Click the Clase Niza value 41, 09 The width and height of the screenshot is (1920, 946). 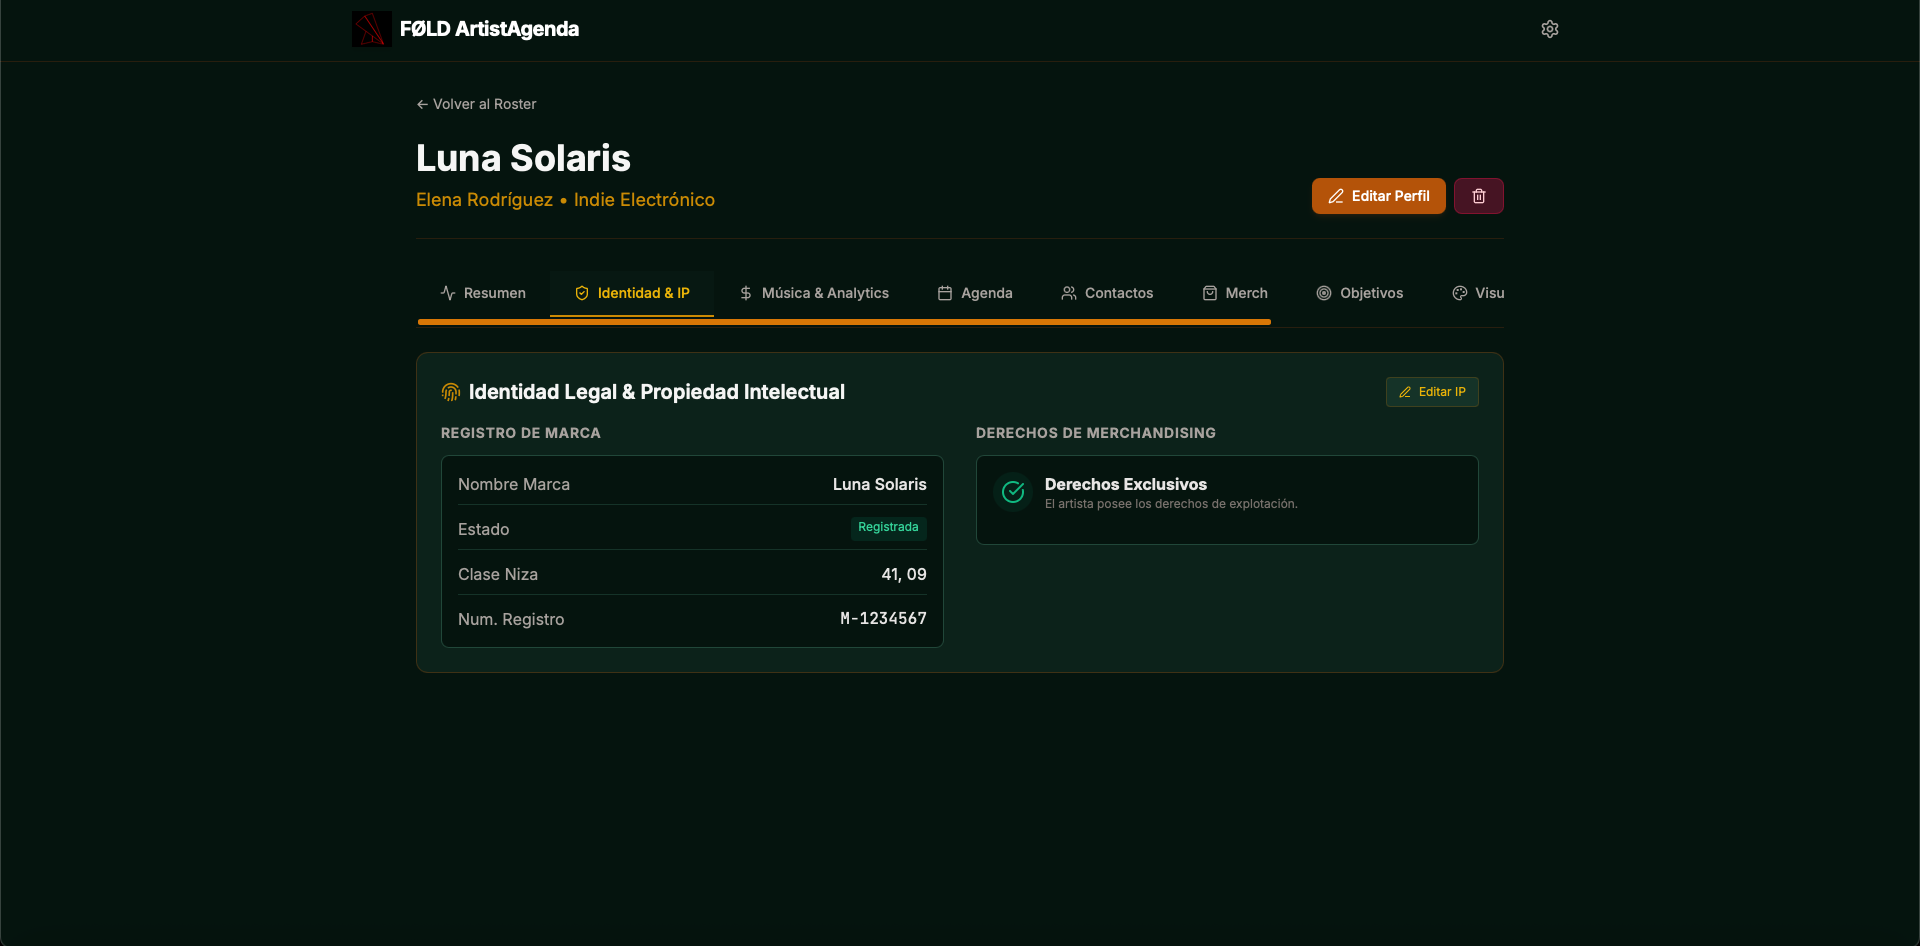[904, 574]
